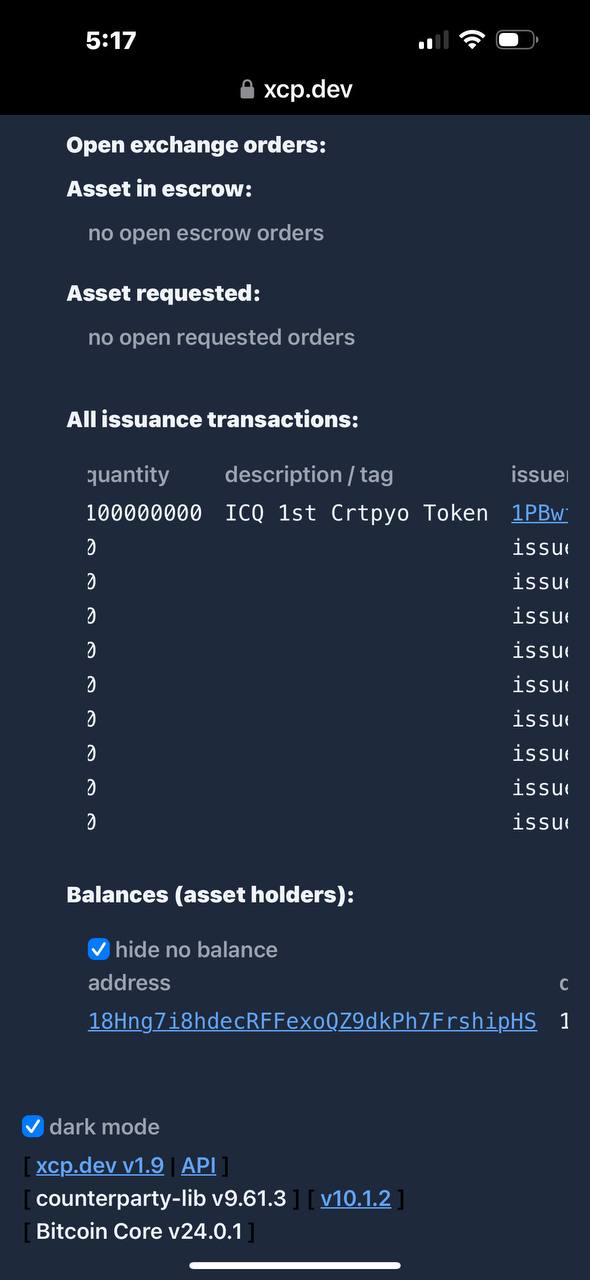Screen dimensions: 590x1280
Task: Tap the xcp.dev address bar
Action: click(296, 90)
